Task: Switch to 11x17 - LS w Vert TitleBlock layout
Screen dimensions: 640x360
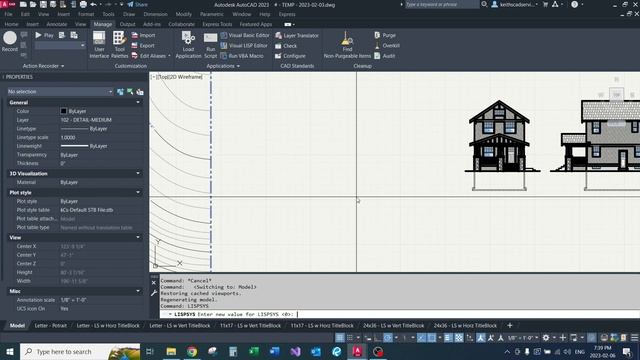Action: click(250, 326)
